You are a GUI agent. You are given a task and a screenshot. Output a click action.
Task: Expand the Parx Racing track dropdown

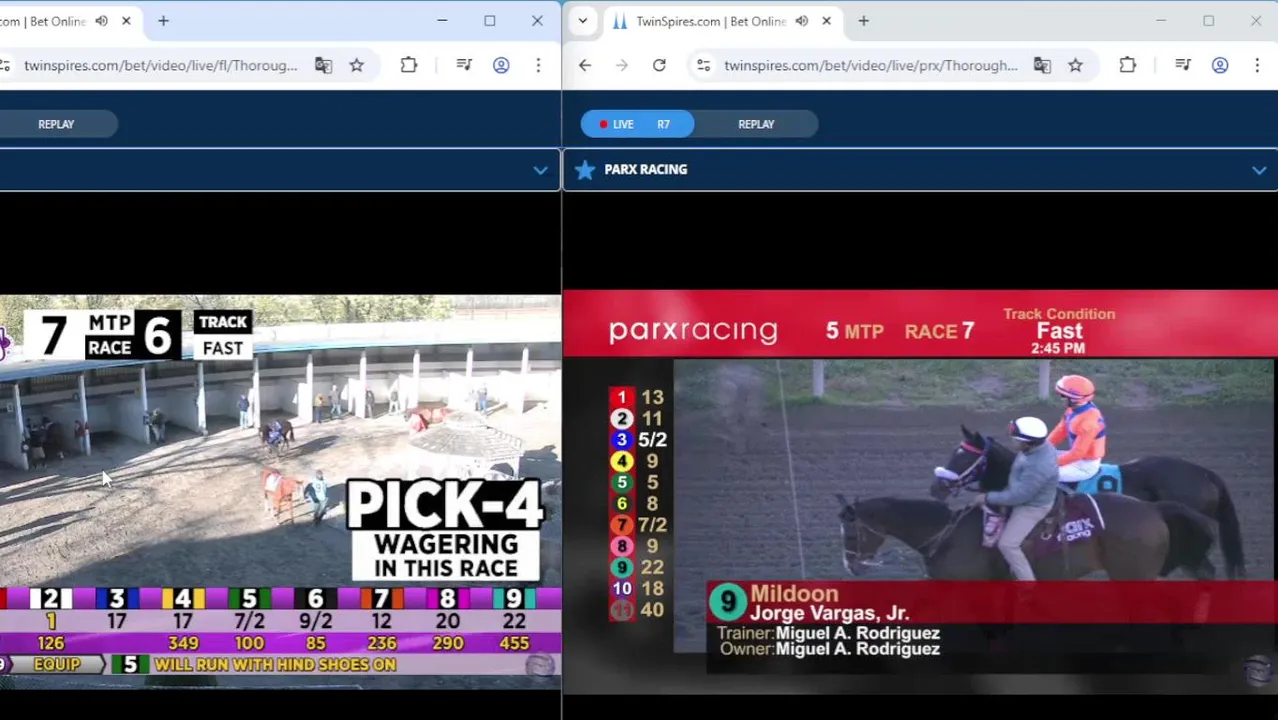[x=1259, y=170]
